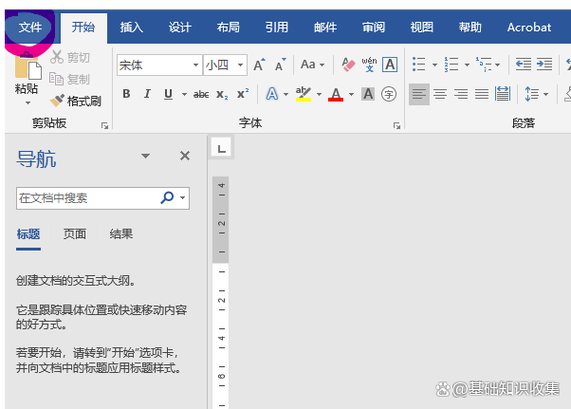The image size is (571, 409).
Task: Click the distributed alignment icon
Action: click(x=503, y=94)
